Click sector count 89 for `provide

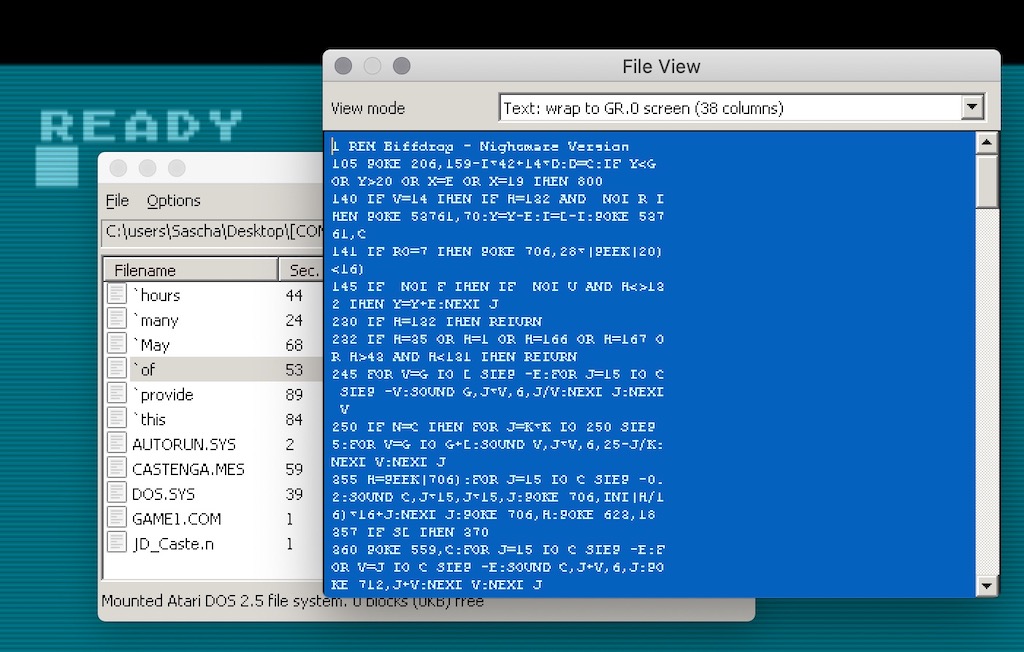pyautogui.click(x=294, y=395)
